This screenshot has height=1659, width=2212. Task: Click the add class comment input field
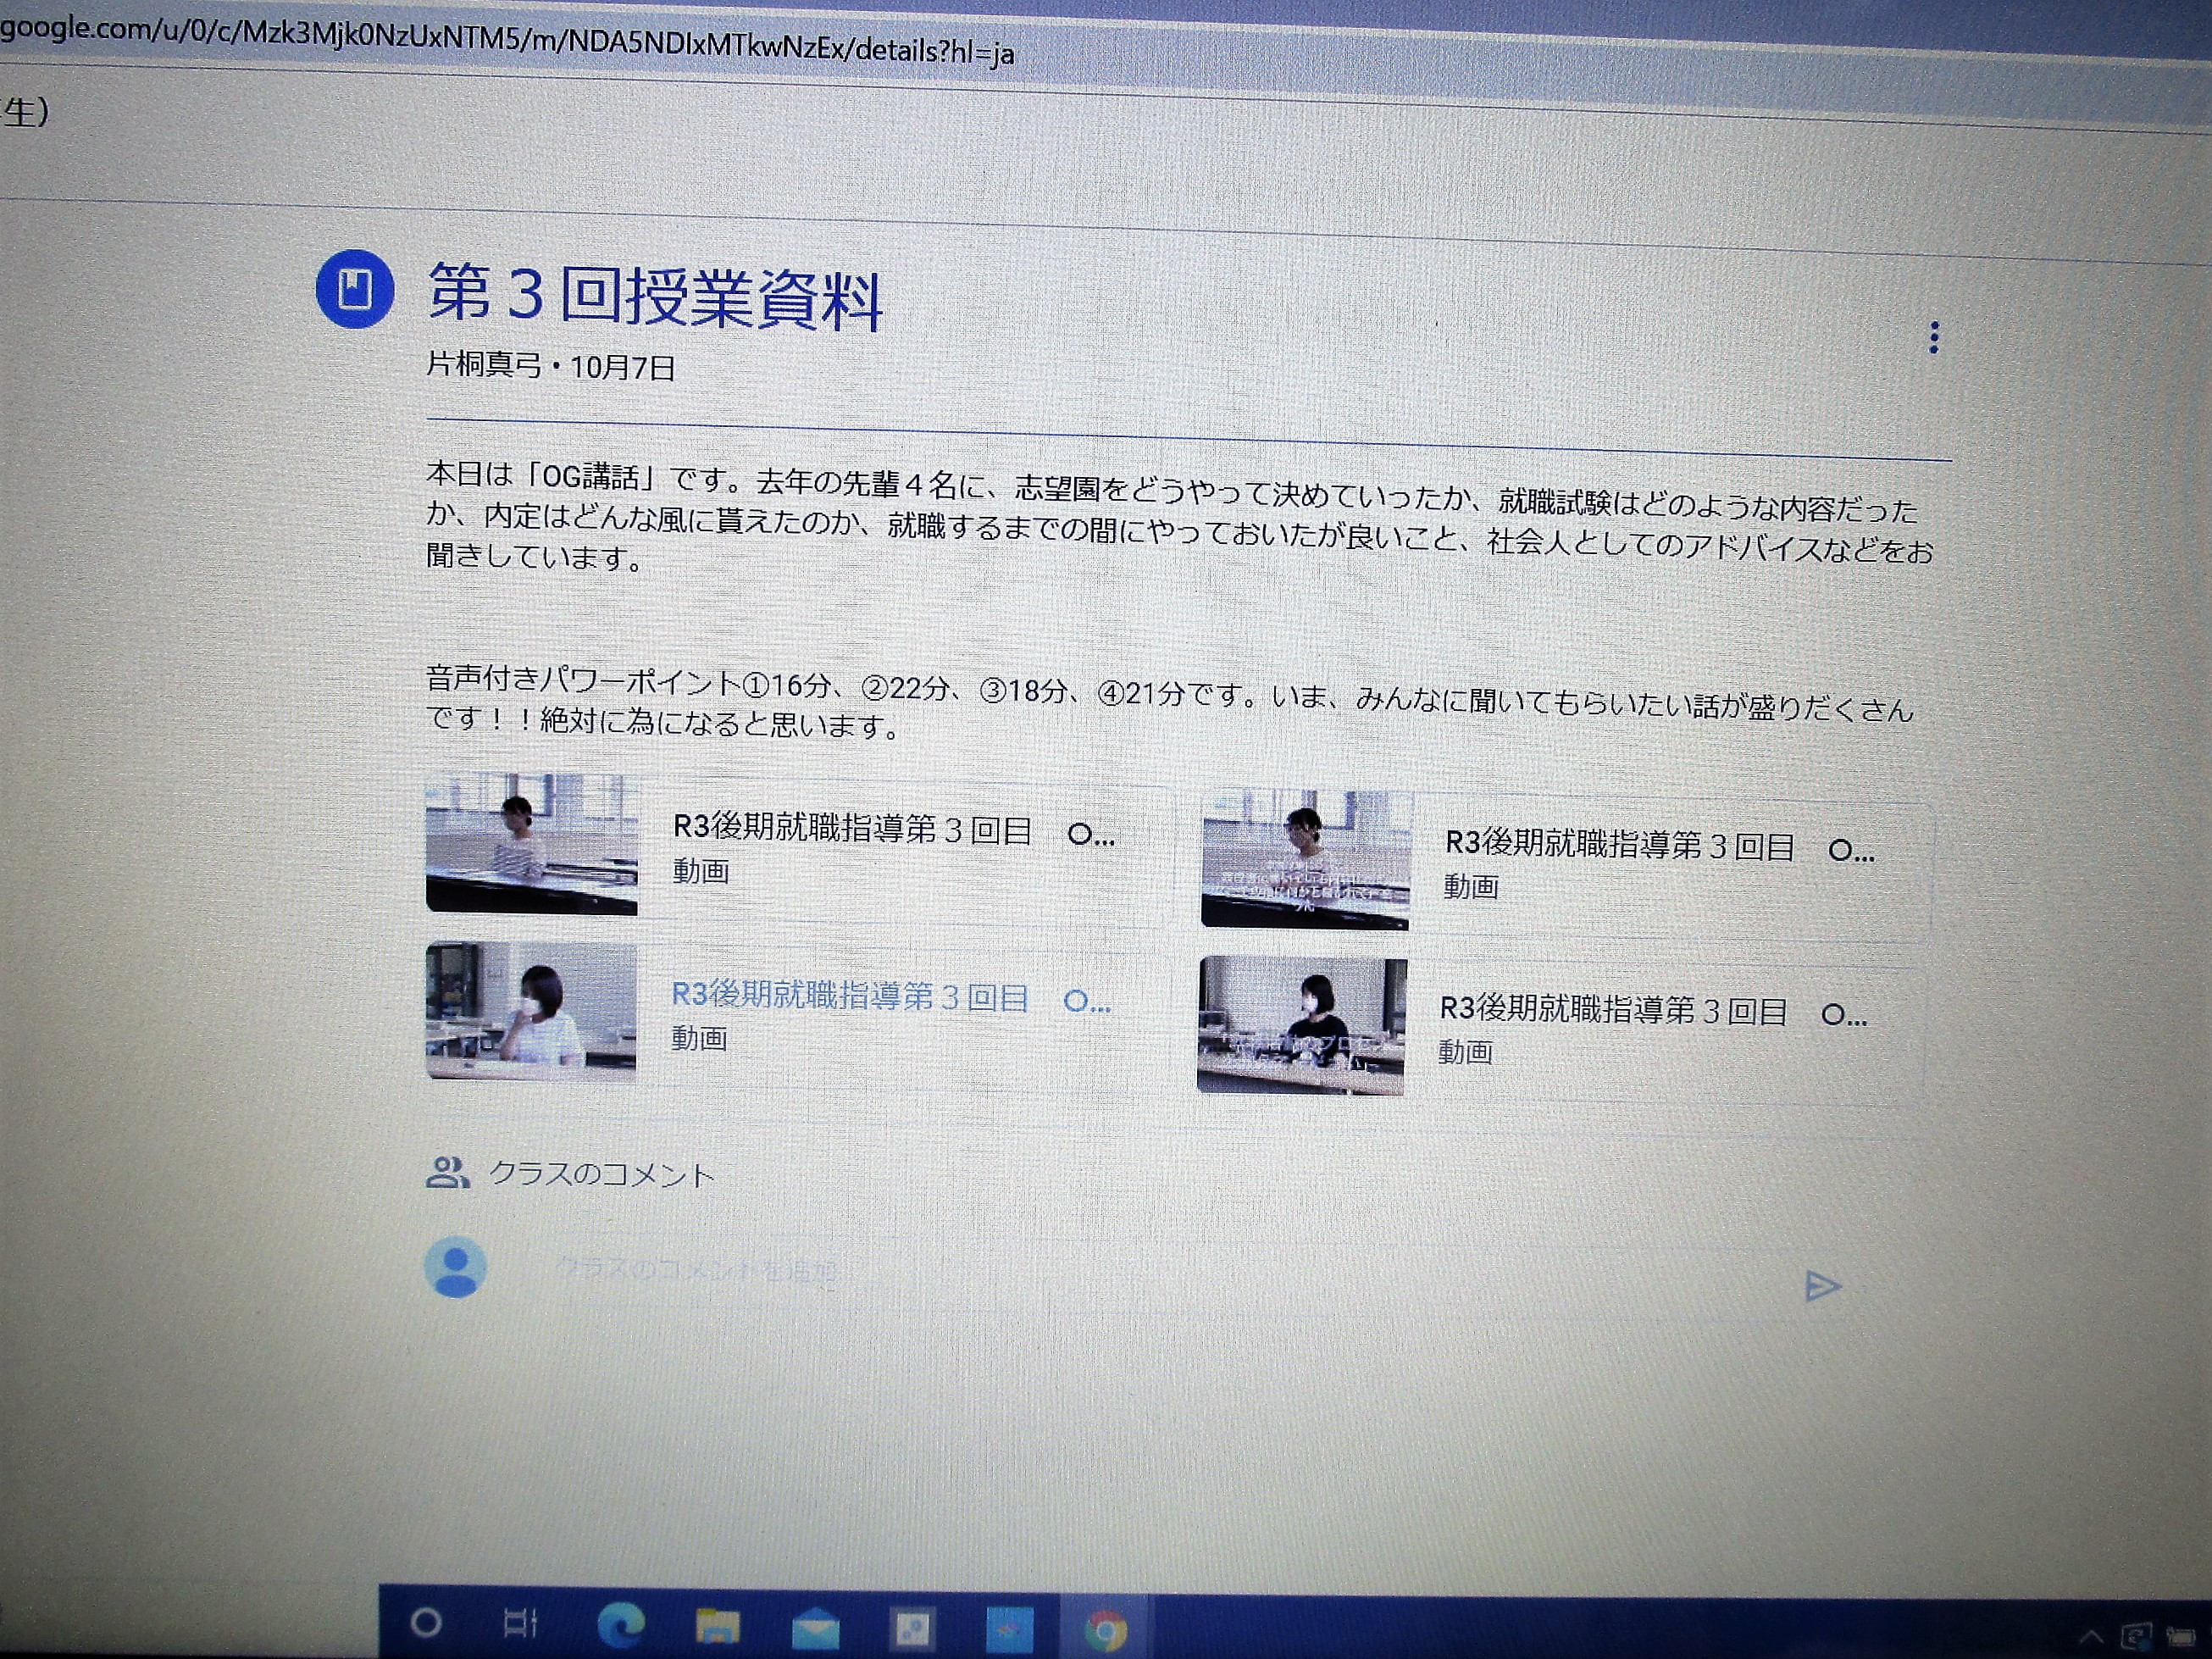[1160, 1275]
